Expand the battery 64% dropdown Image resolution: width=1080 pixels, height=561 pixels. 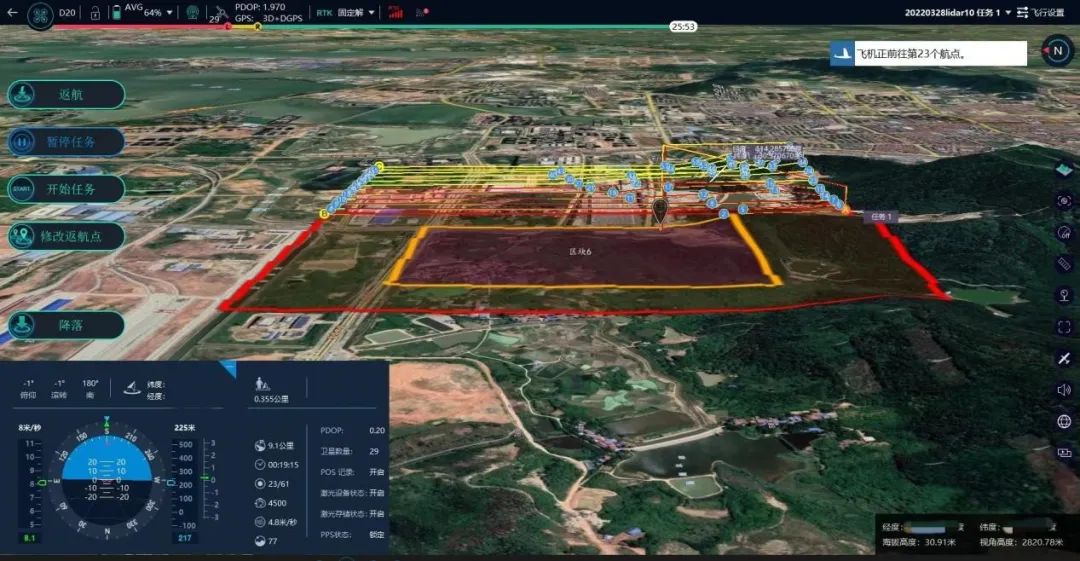(168, 13)
